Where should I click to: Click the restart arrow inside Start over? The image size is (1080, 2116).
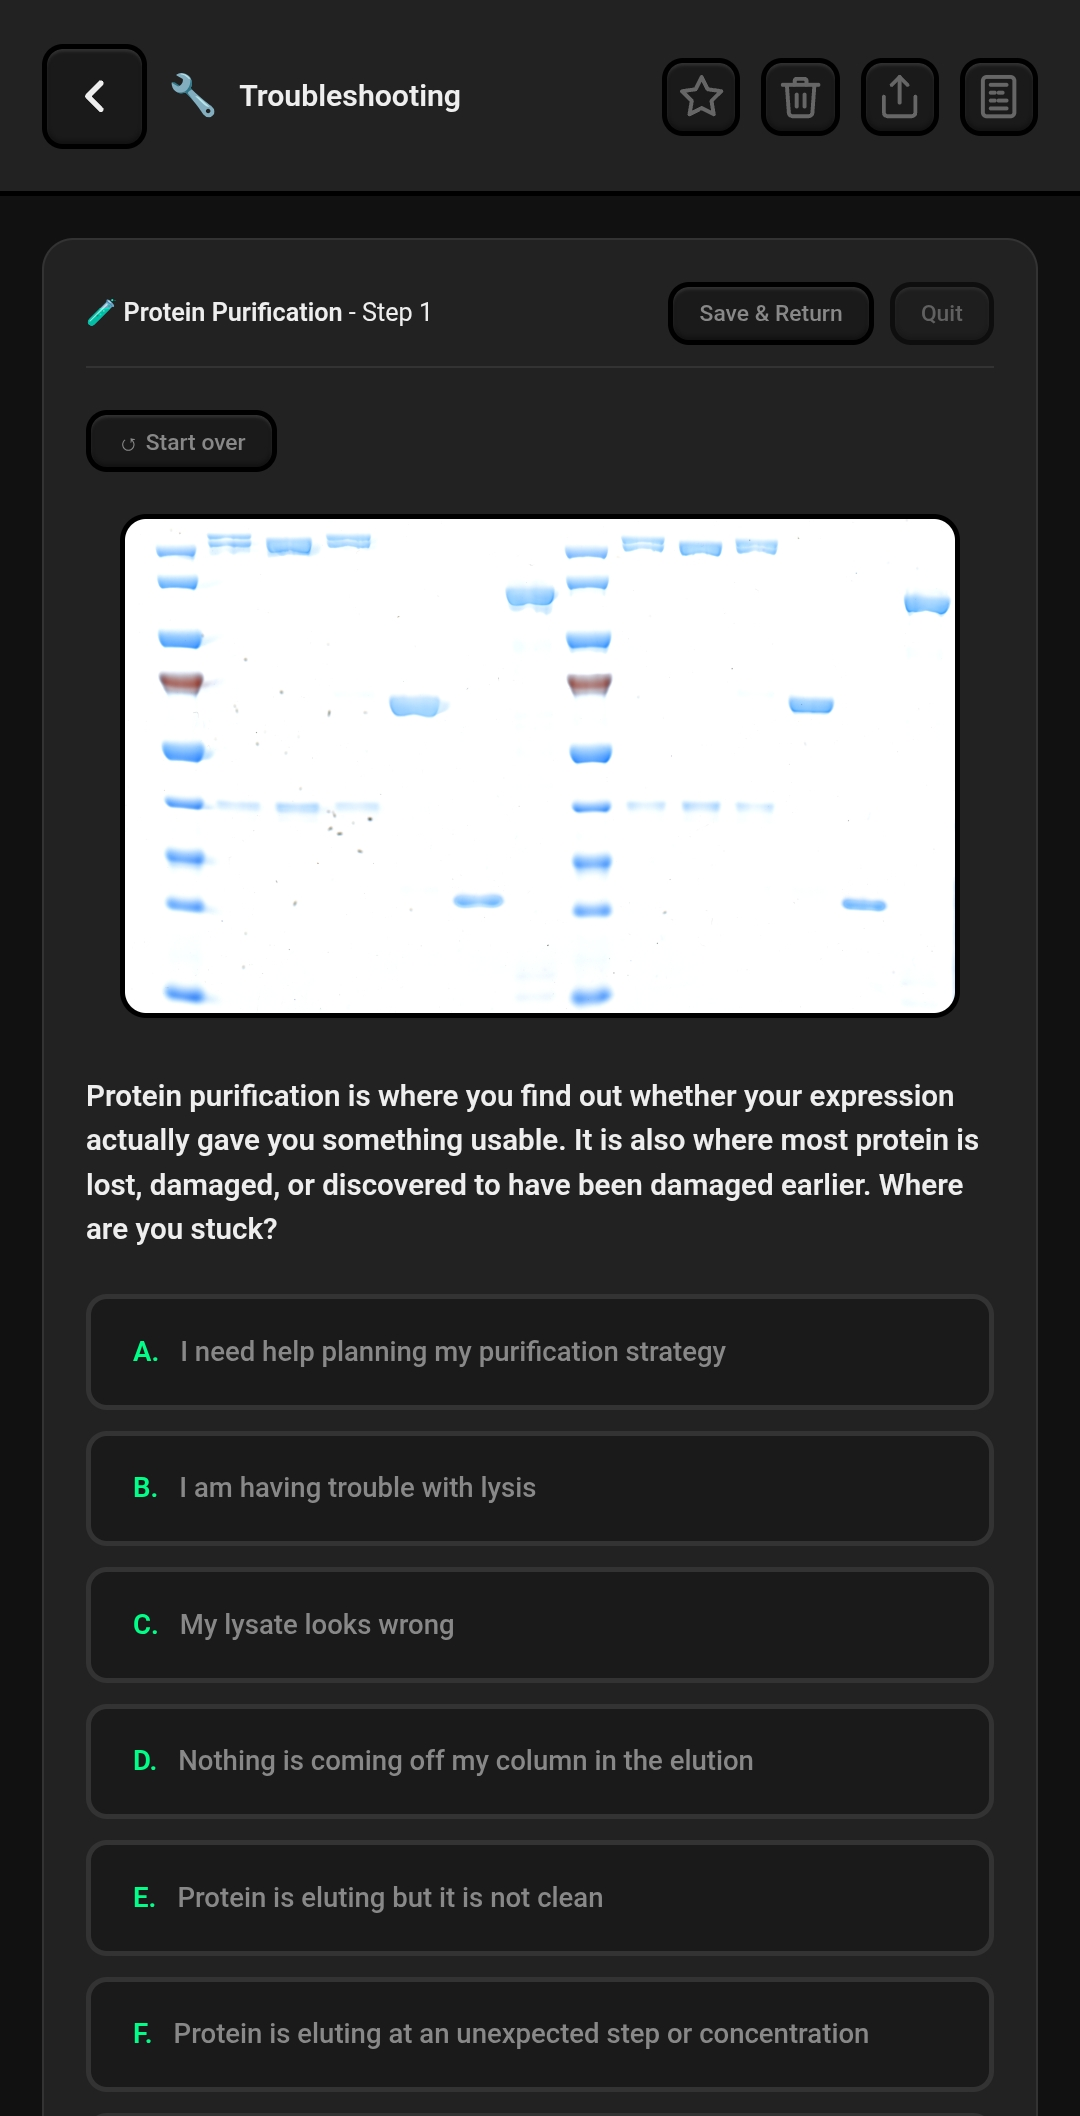pyautogui.click(x=128, y=441)
